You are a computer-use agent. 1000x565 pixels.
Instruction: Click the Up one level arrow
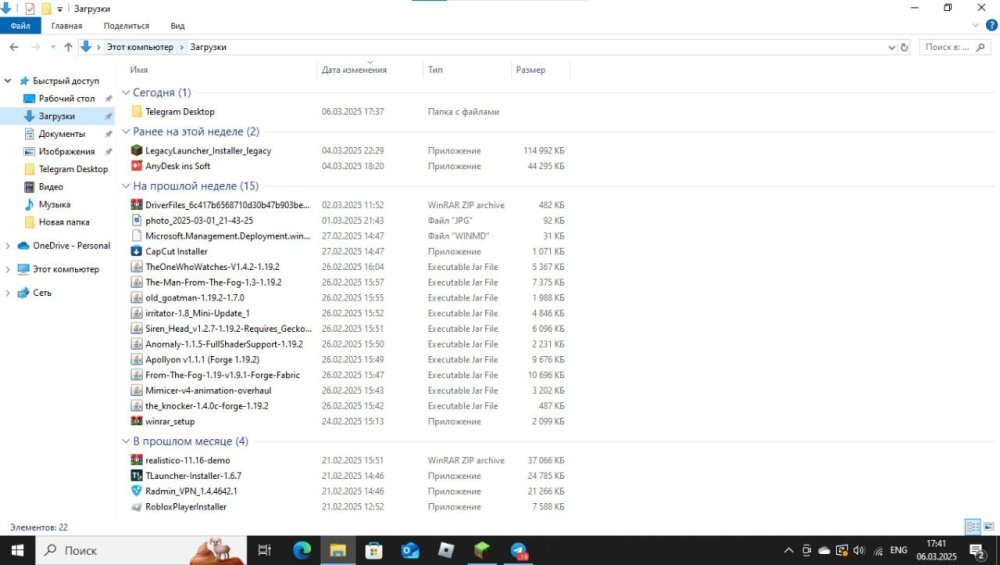[68, 47]
